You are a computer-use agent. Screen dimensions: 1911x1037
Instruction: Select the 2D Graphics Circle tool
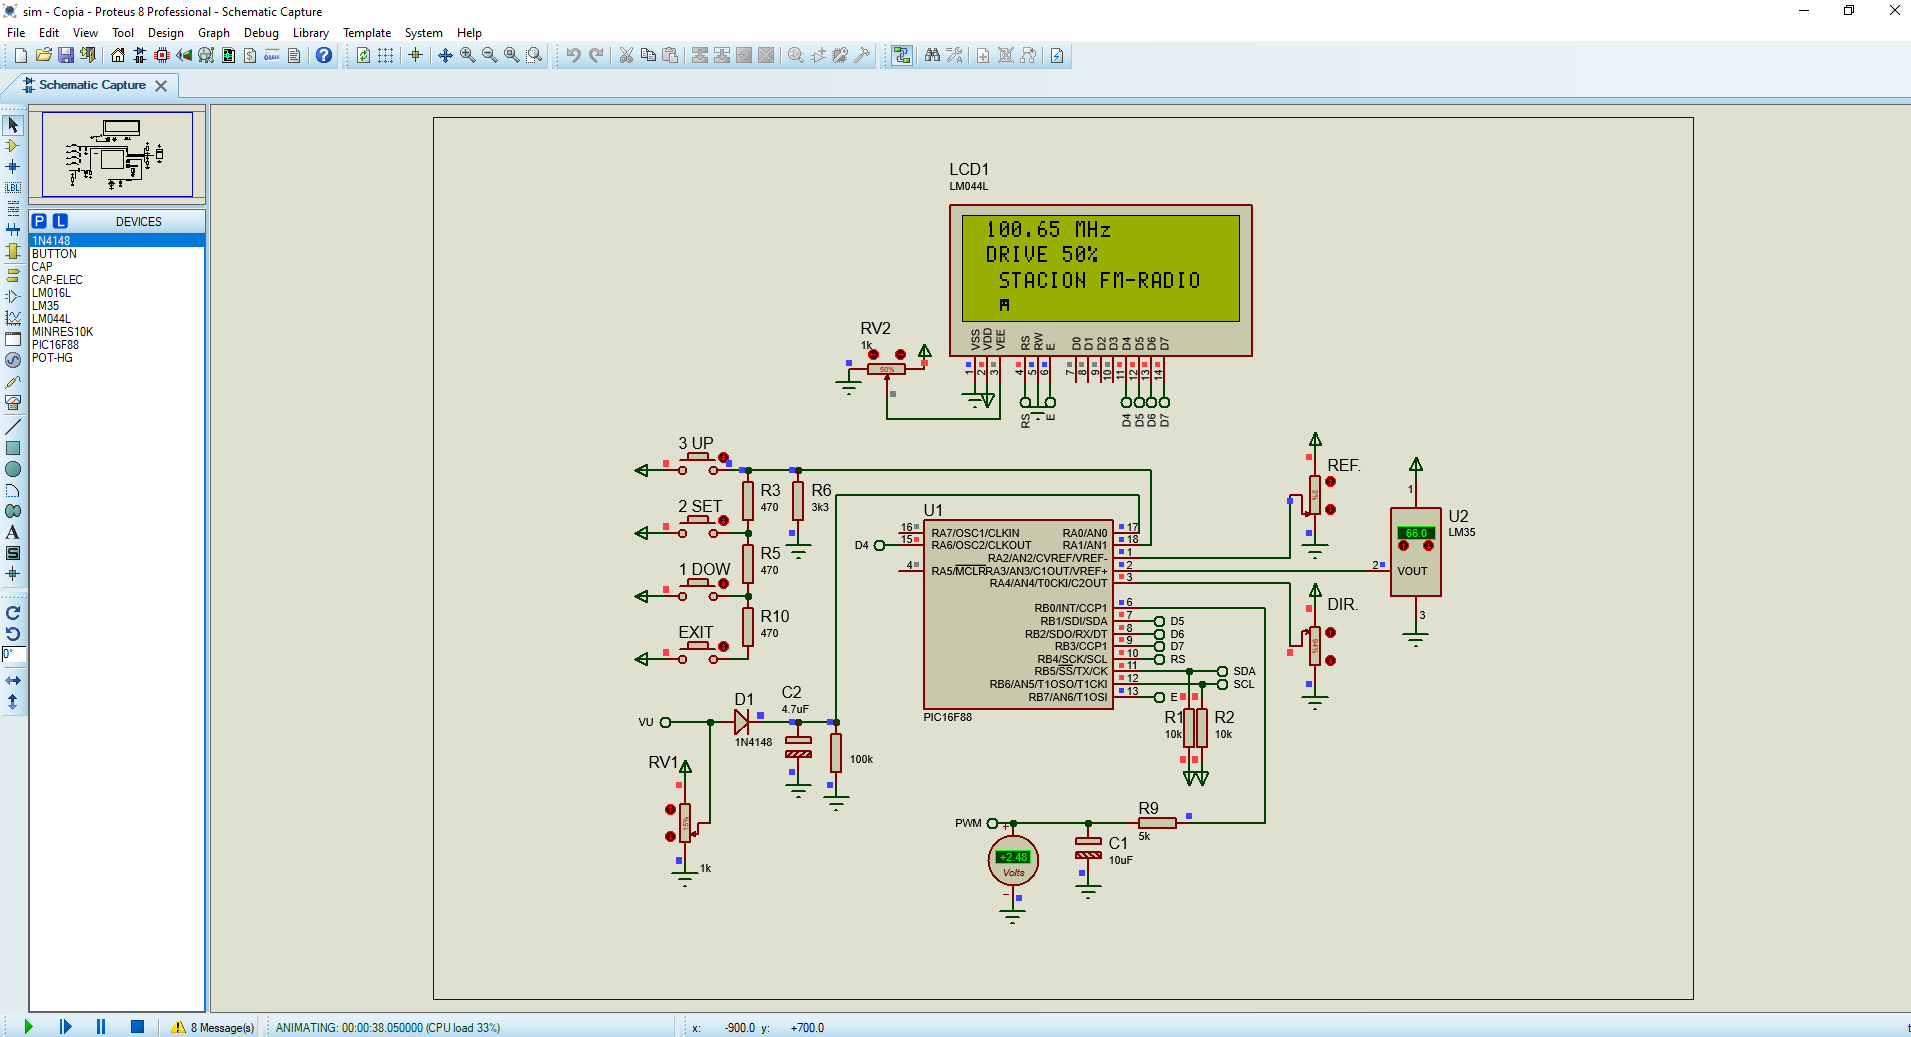(x=13, y=469)
